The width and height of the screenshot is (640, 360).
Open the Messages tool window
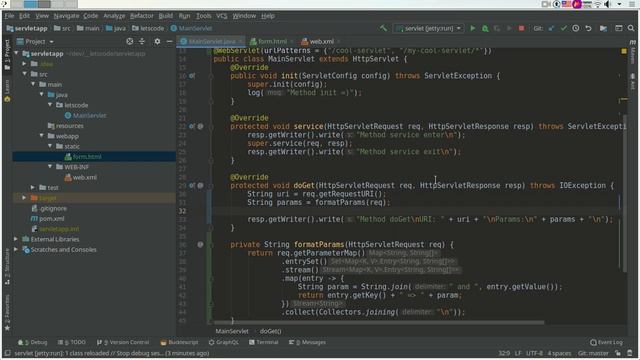(307, 342)
